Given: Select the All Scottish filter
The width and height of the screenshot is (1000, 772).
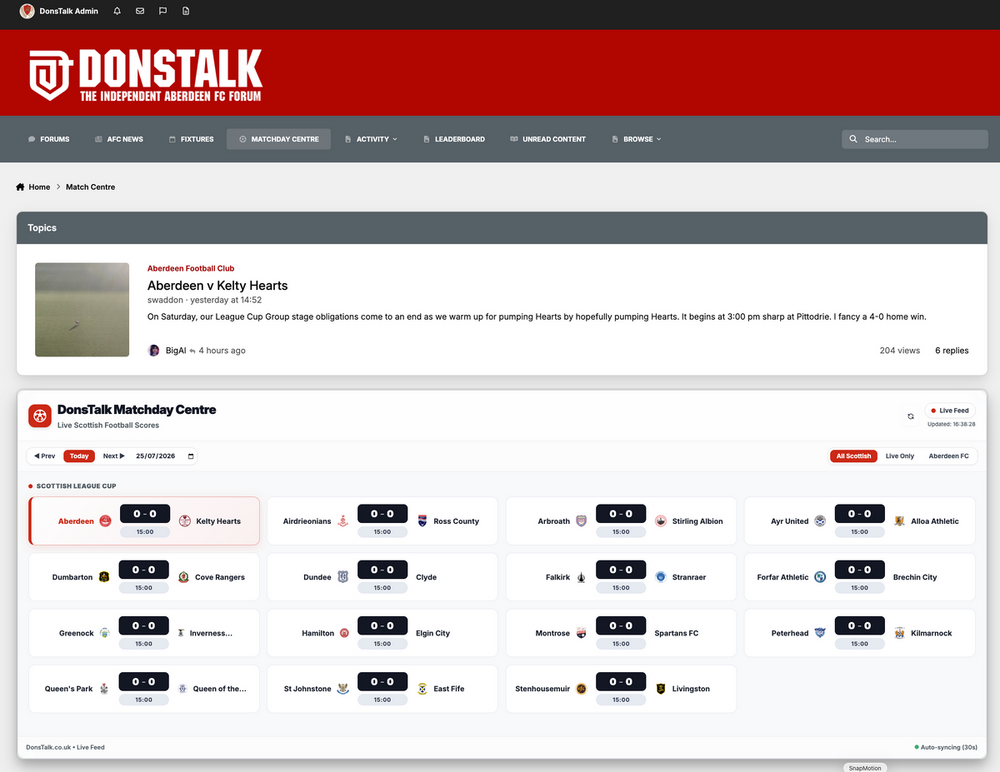Looking at the screenshot, I should point(853,456).
